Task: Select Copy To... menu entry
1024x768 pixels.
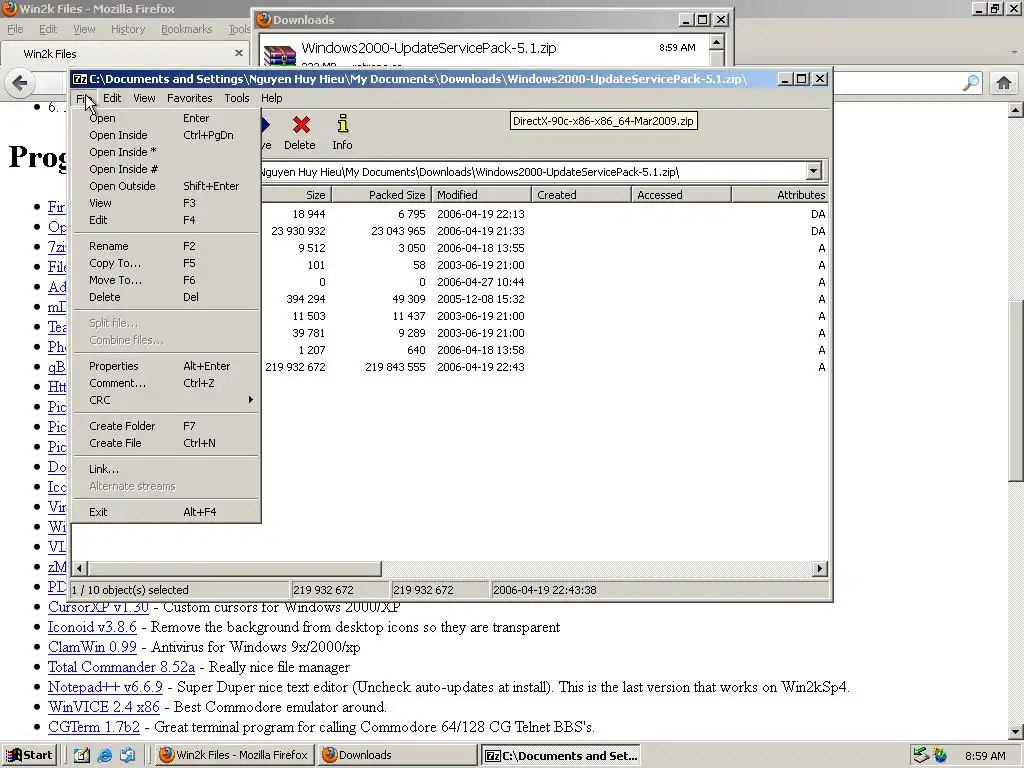Action: click(x=166, y=263)
